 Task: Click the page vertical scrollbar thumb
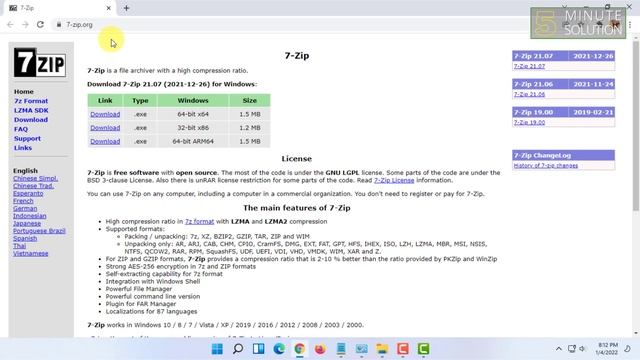(636, 126)
